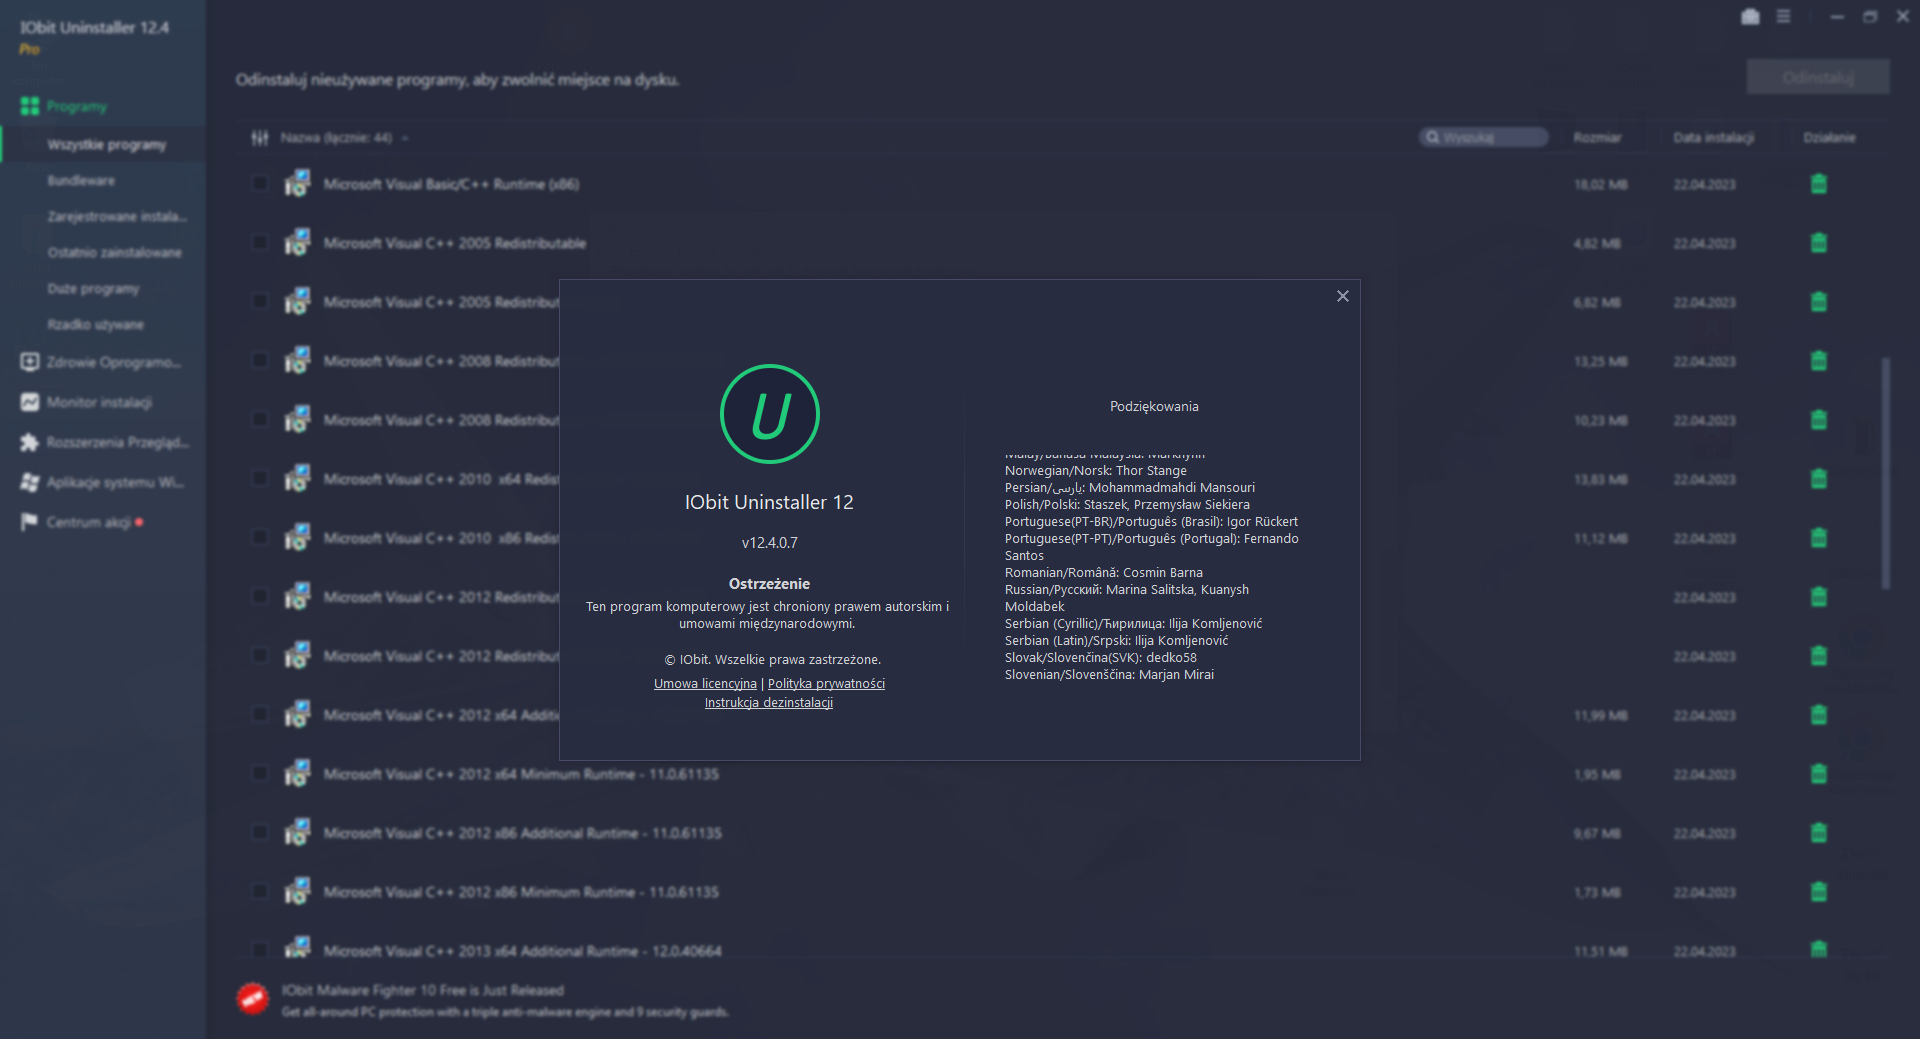Check the Visual C++ 2010 x86 Redist checkbox
The height and width of the screenshot is (1039, 1920).
click(260, 538)
